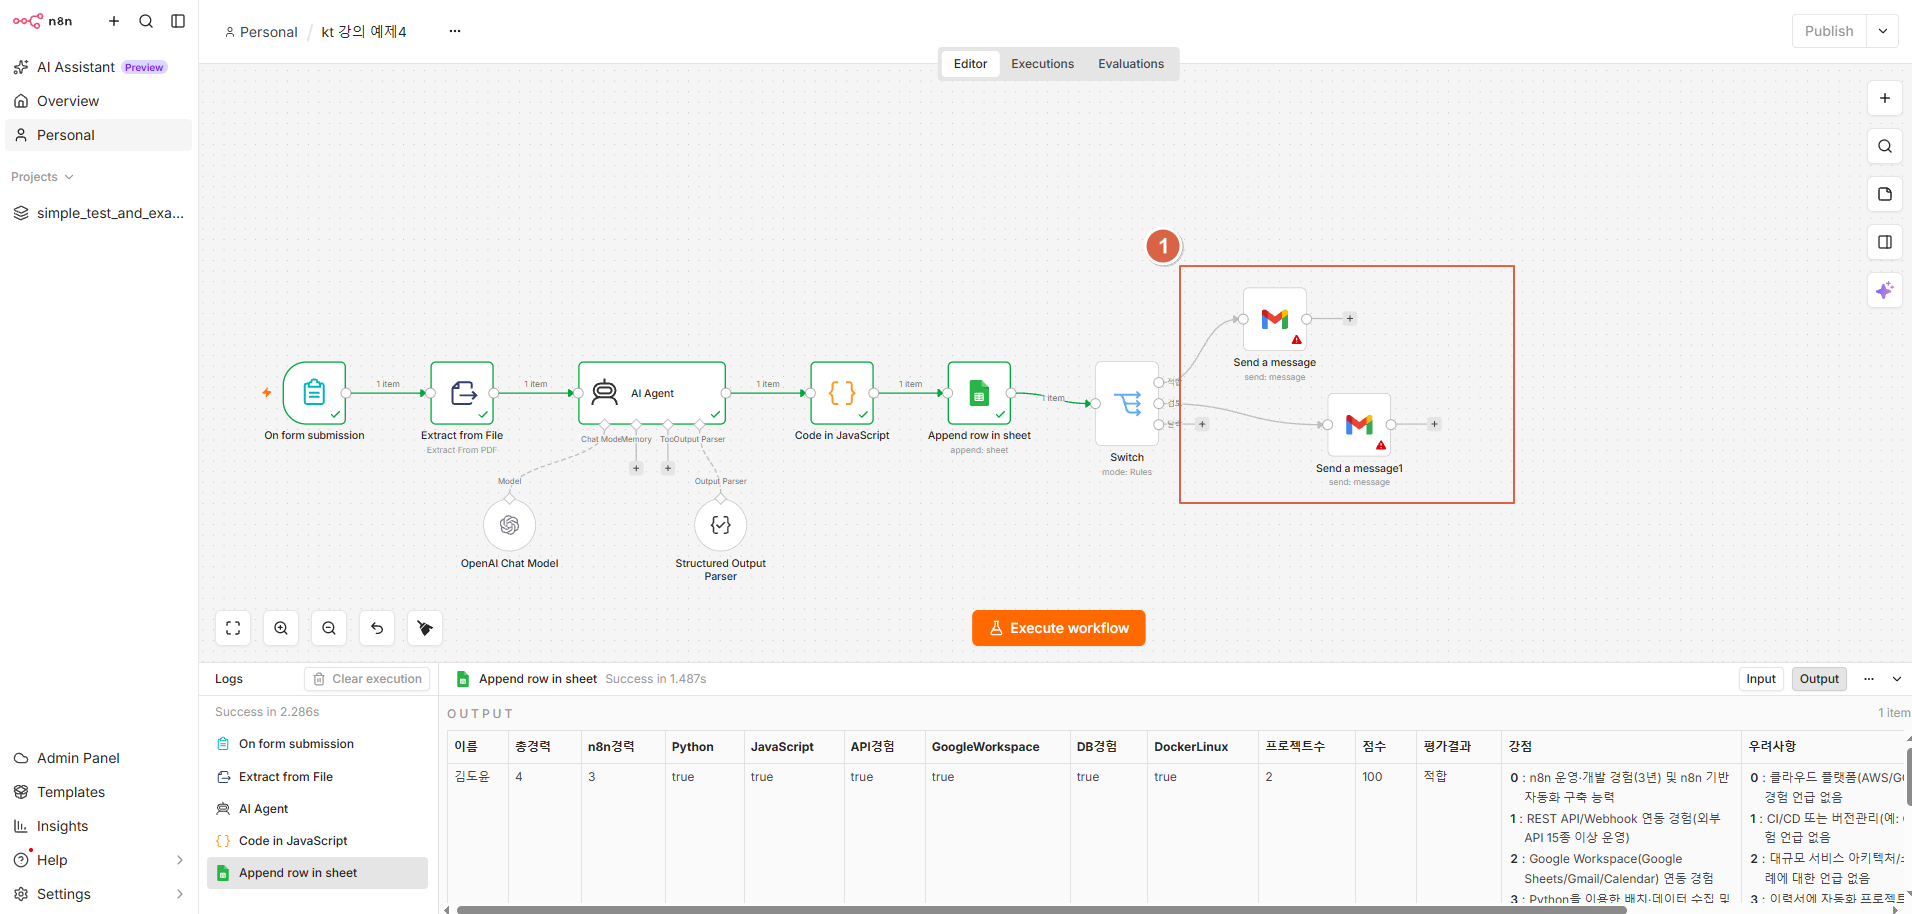Expand the Projects section

pos(43,177)
